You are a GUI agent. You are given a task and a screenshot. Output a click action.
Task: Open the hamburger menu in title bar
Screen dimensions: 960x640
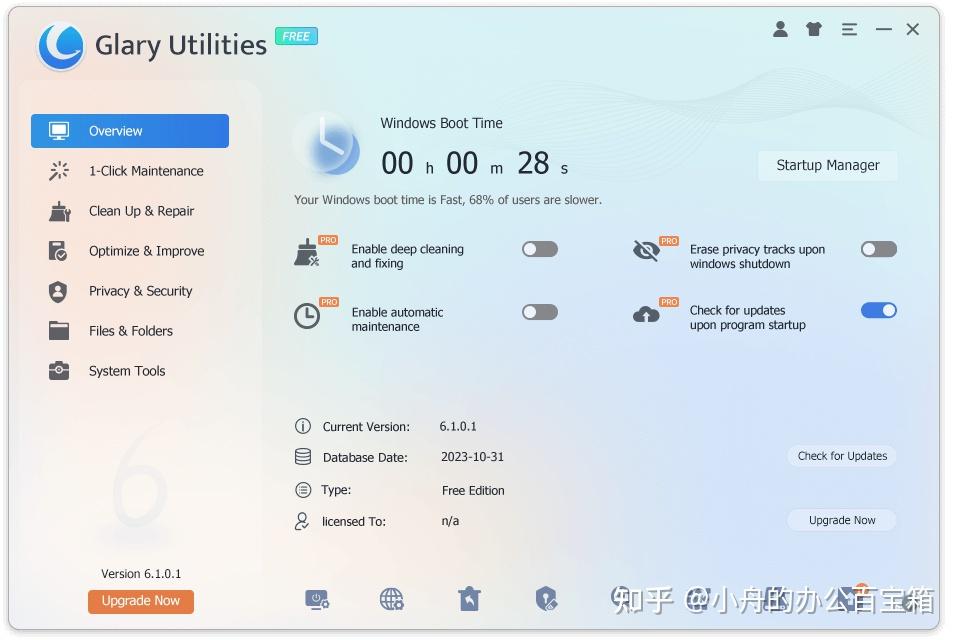point(849,29)
